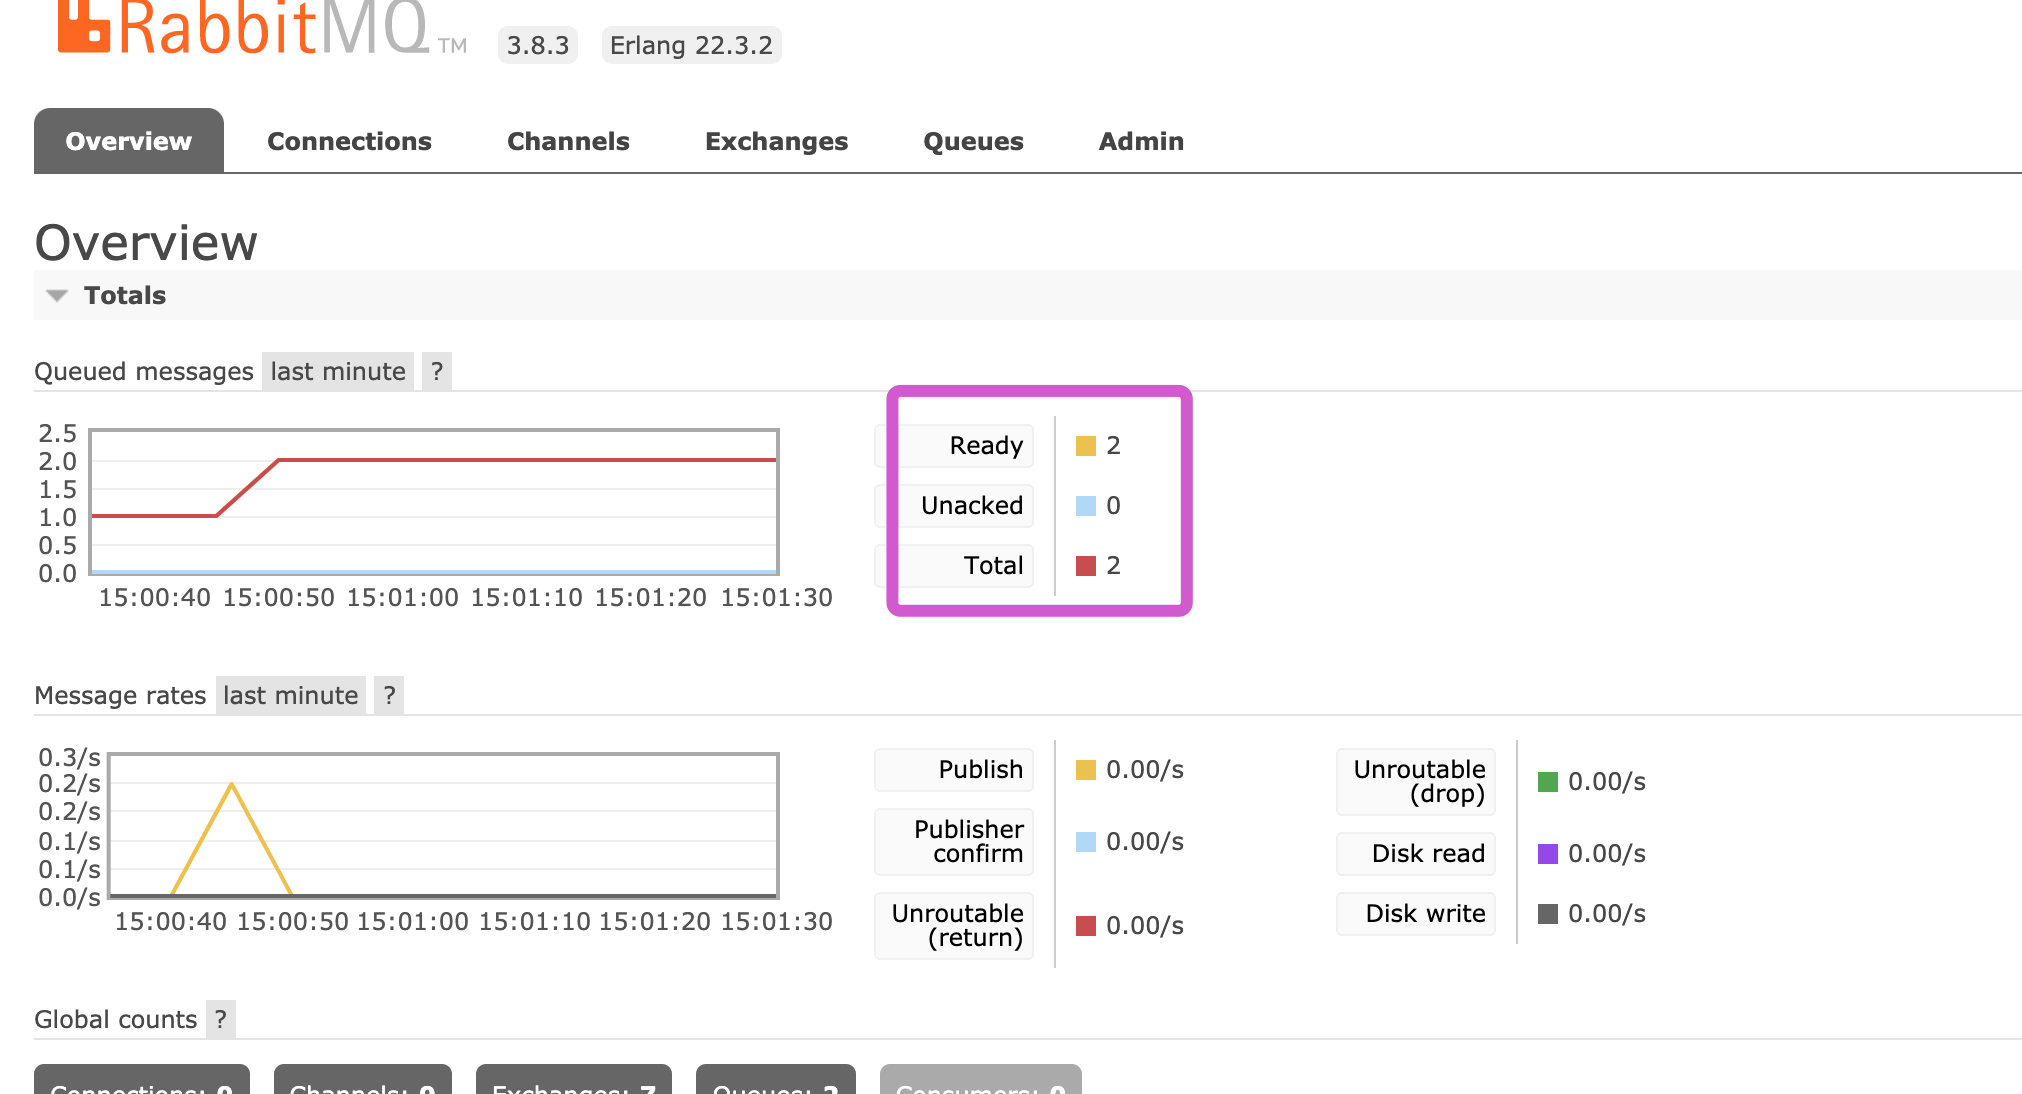Select the Channels tab
Image resolution: width=2022 pixels, height=1094 pixels.
(x=568, y=141)
